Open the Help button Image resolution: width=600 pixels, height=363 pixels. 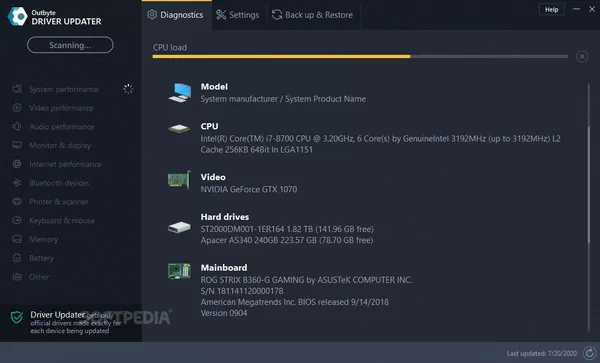[551, 10]
